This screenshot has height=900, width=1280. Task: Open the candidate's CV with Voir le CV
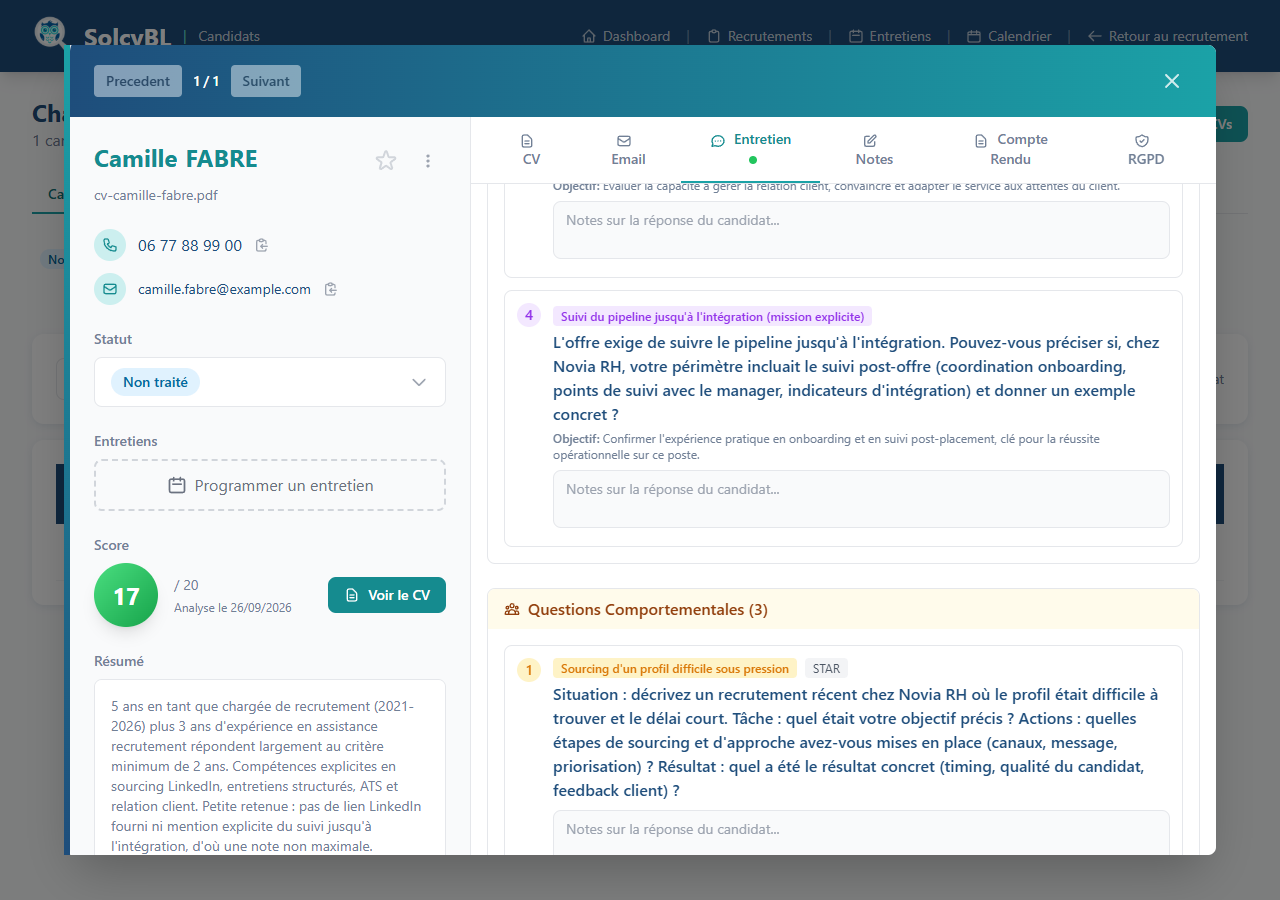click(387, 595)
